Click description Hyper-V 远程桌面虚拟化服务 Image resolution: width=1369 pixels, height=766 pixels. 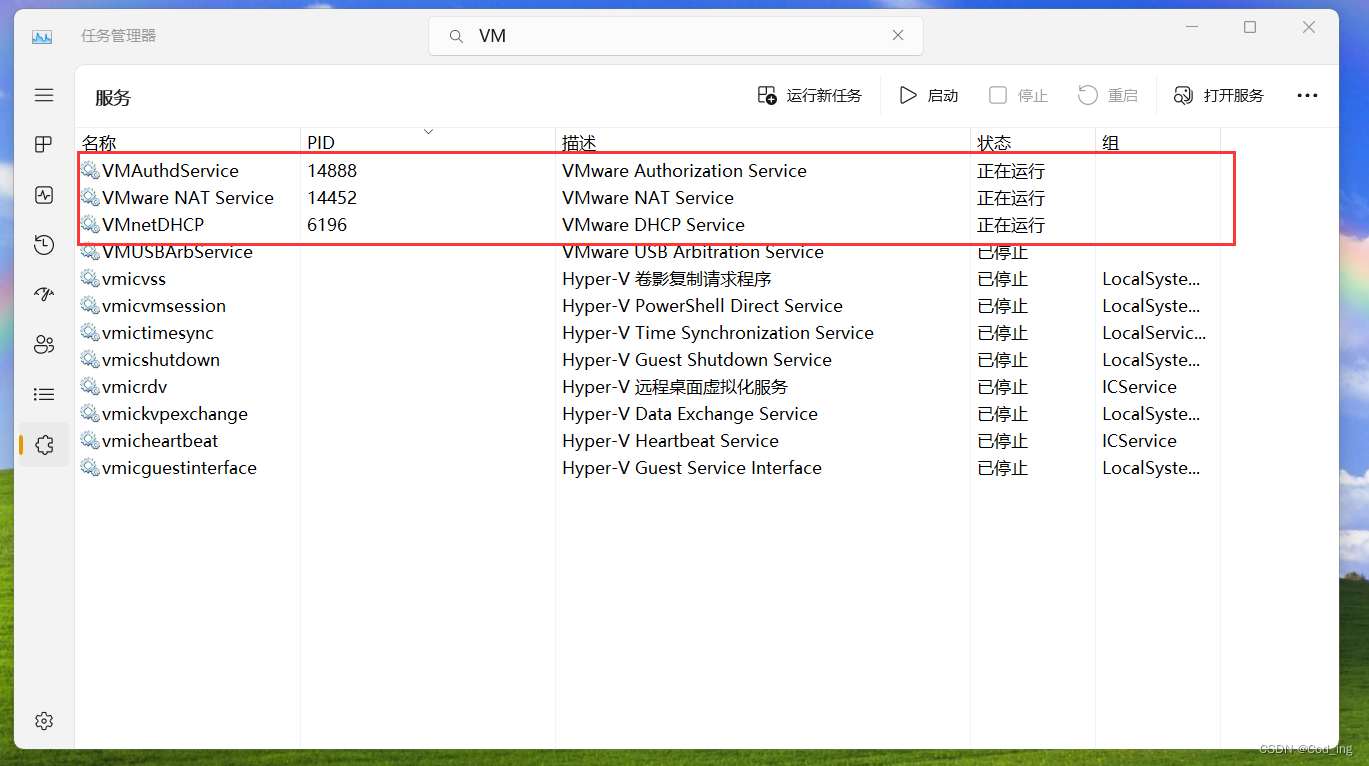[x=675, y=387]
